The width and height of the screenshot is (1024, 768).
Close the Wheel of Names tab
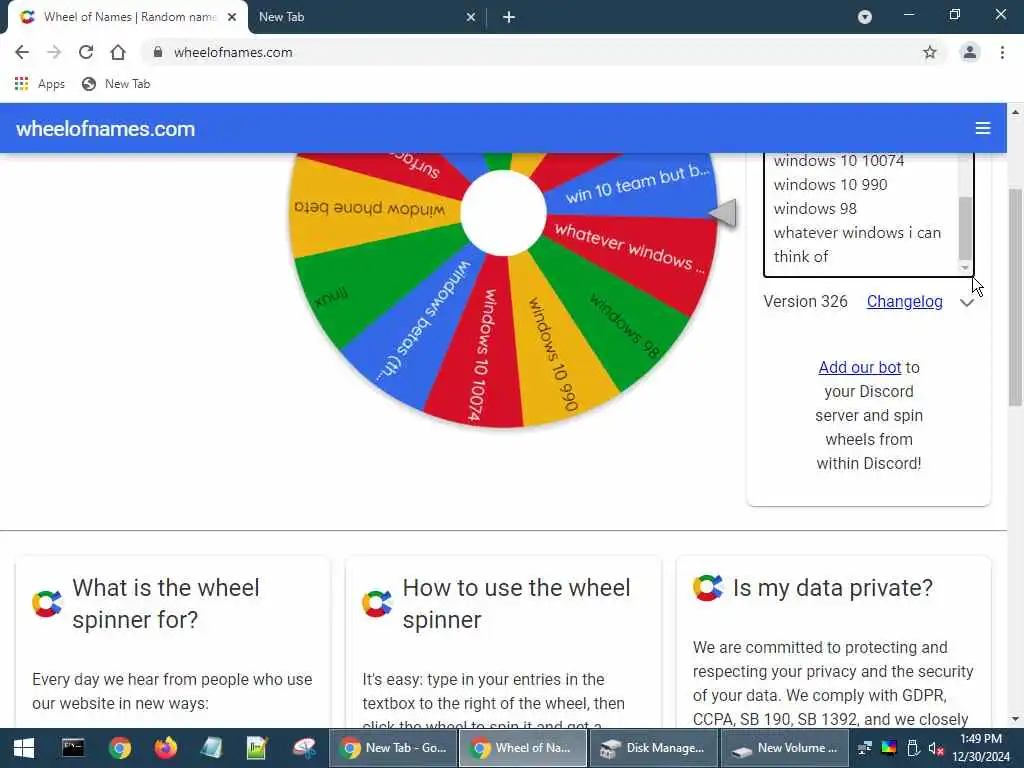(232, 17)
